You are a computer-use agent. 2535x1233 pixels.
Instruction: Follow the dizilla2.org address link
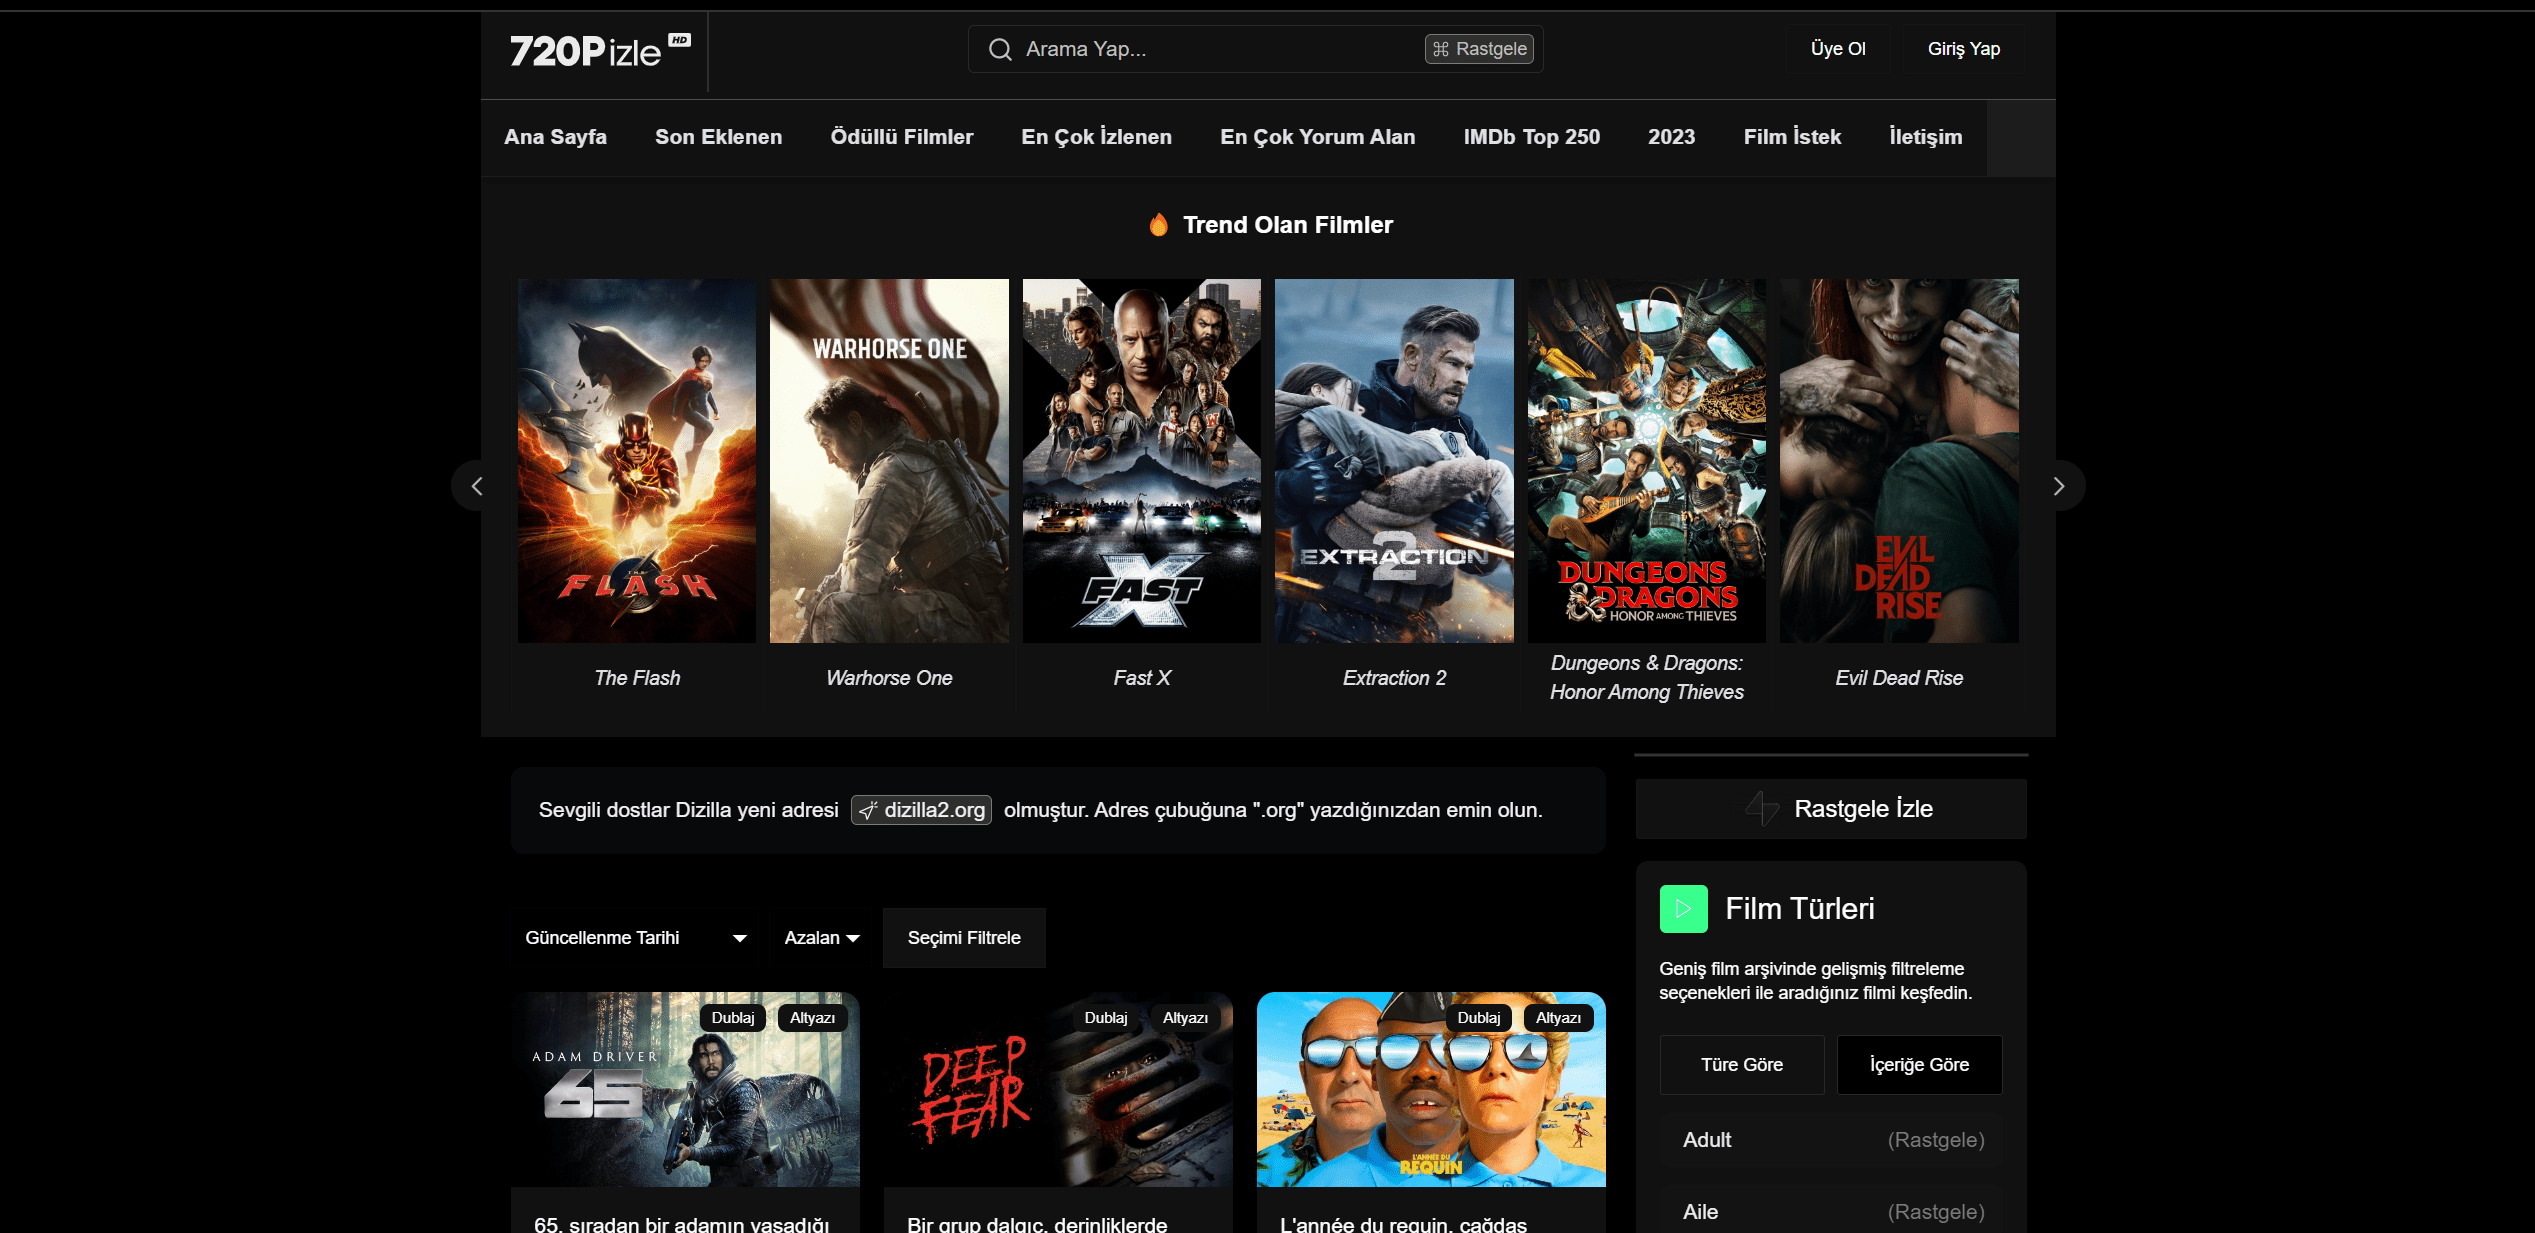(x=921, y=810)
